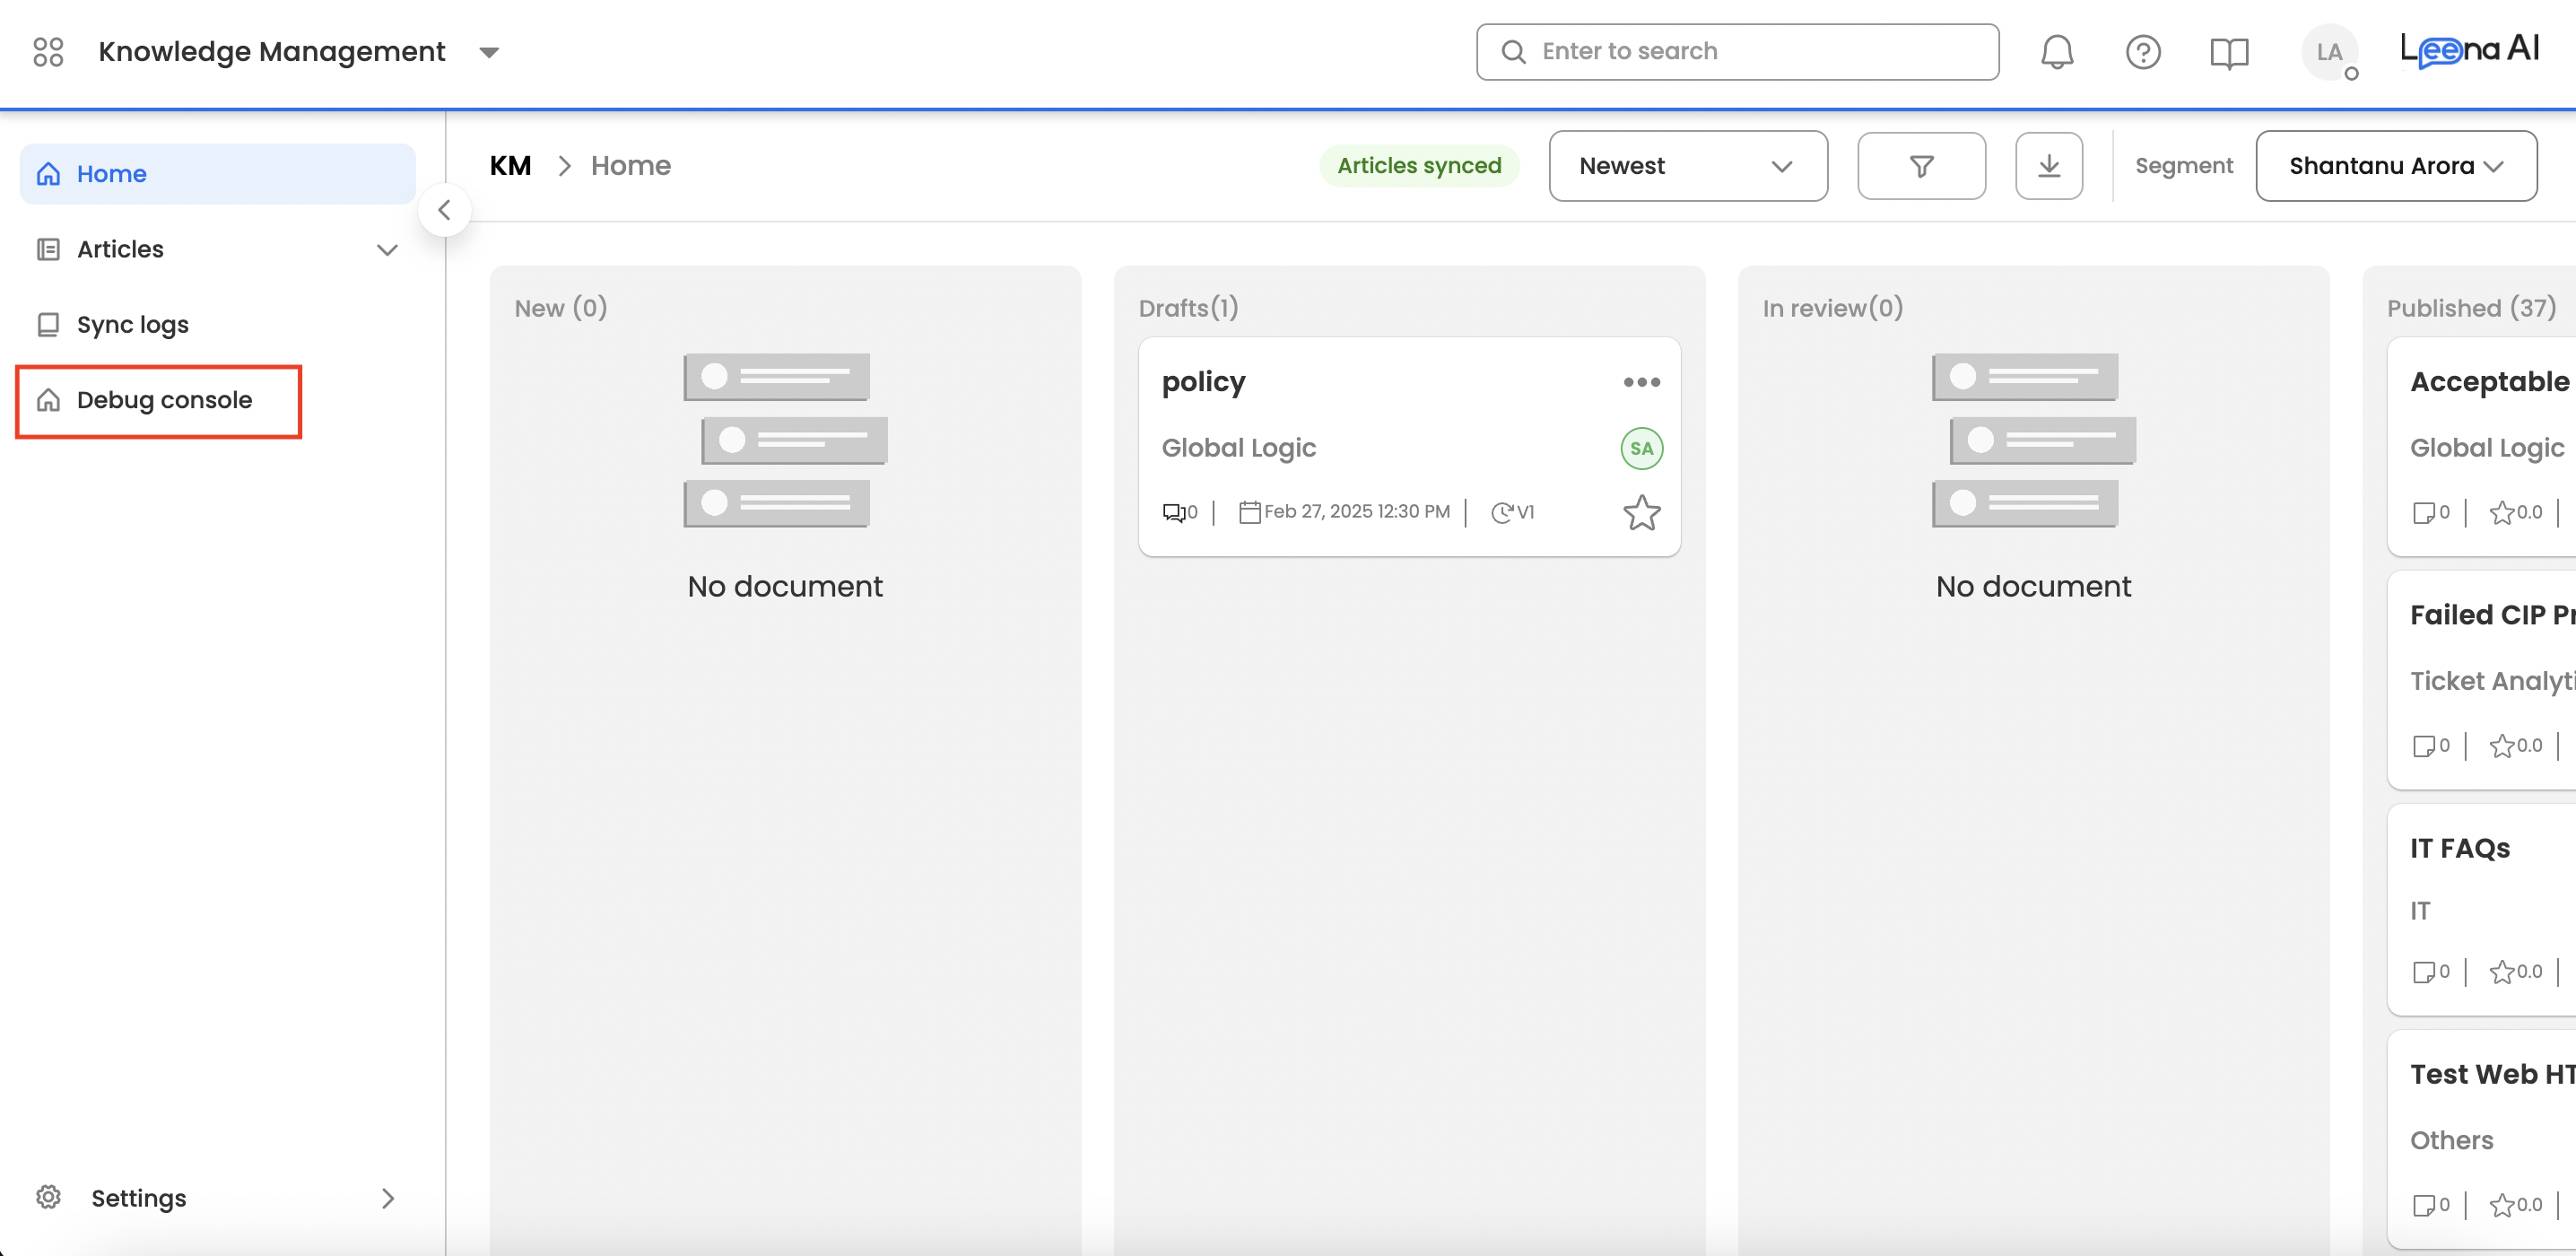Open Sync logs from sidebar
The width and height of the screenshot is (2576, 1256).
(x=132, y=324)
